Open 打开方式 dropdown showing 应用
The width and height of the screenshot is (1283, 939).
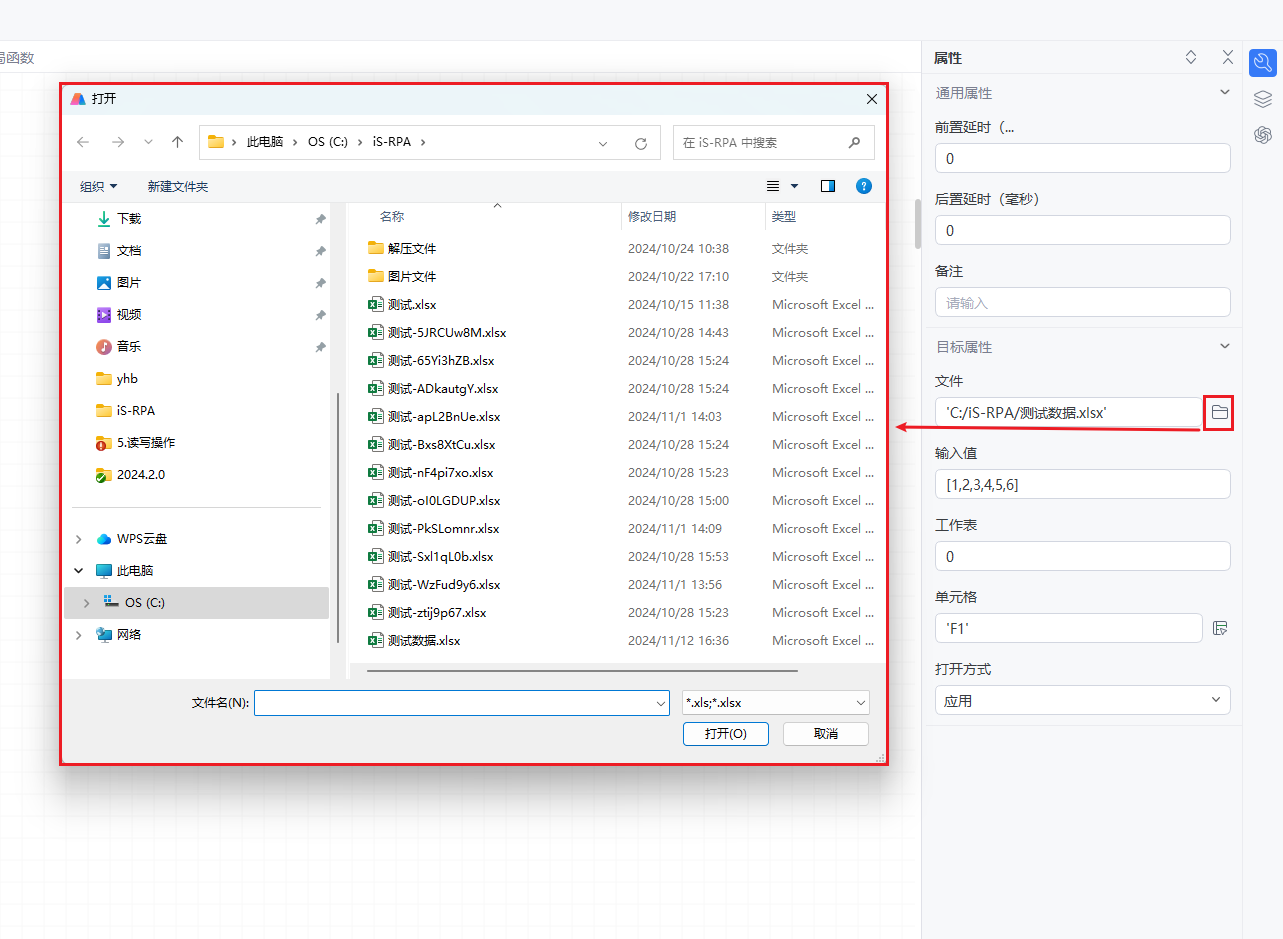1083,700
